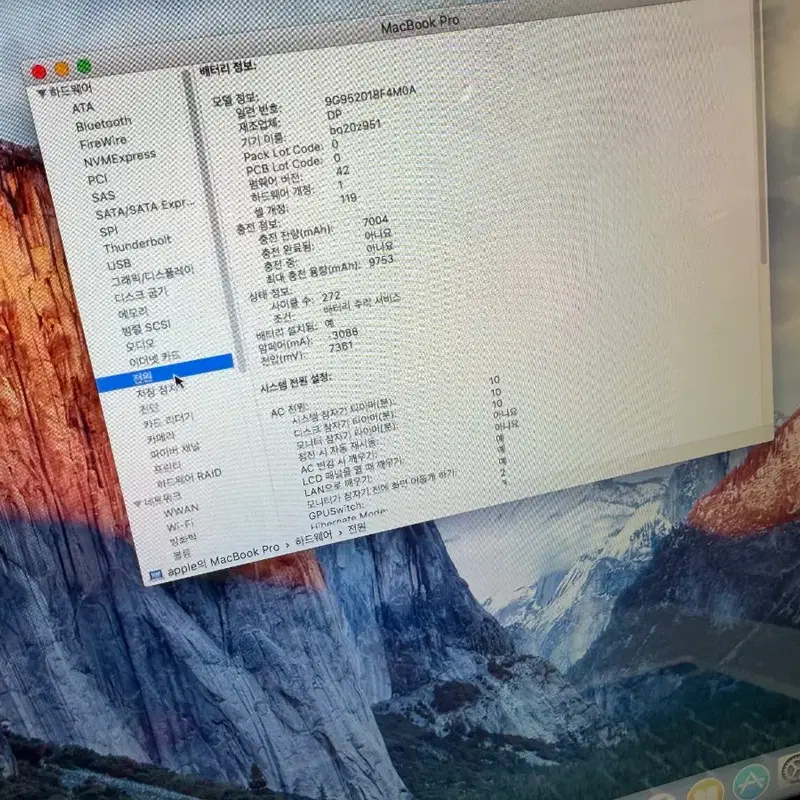Click 전원 in the bottom path bar
Viewport: 800px width, 800px height.
point(357,528)
